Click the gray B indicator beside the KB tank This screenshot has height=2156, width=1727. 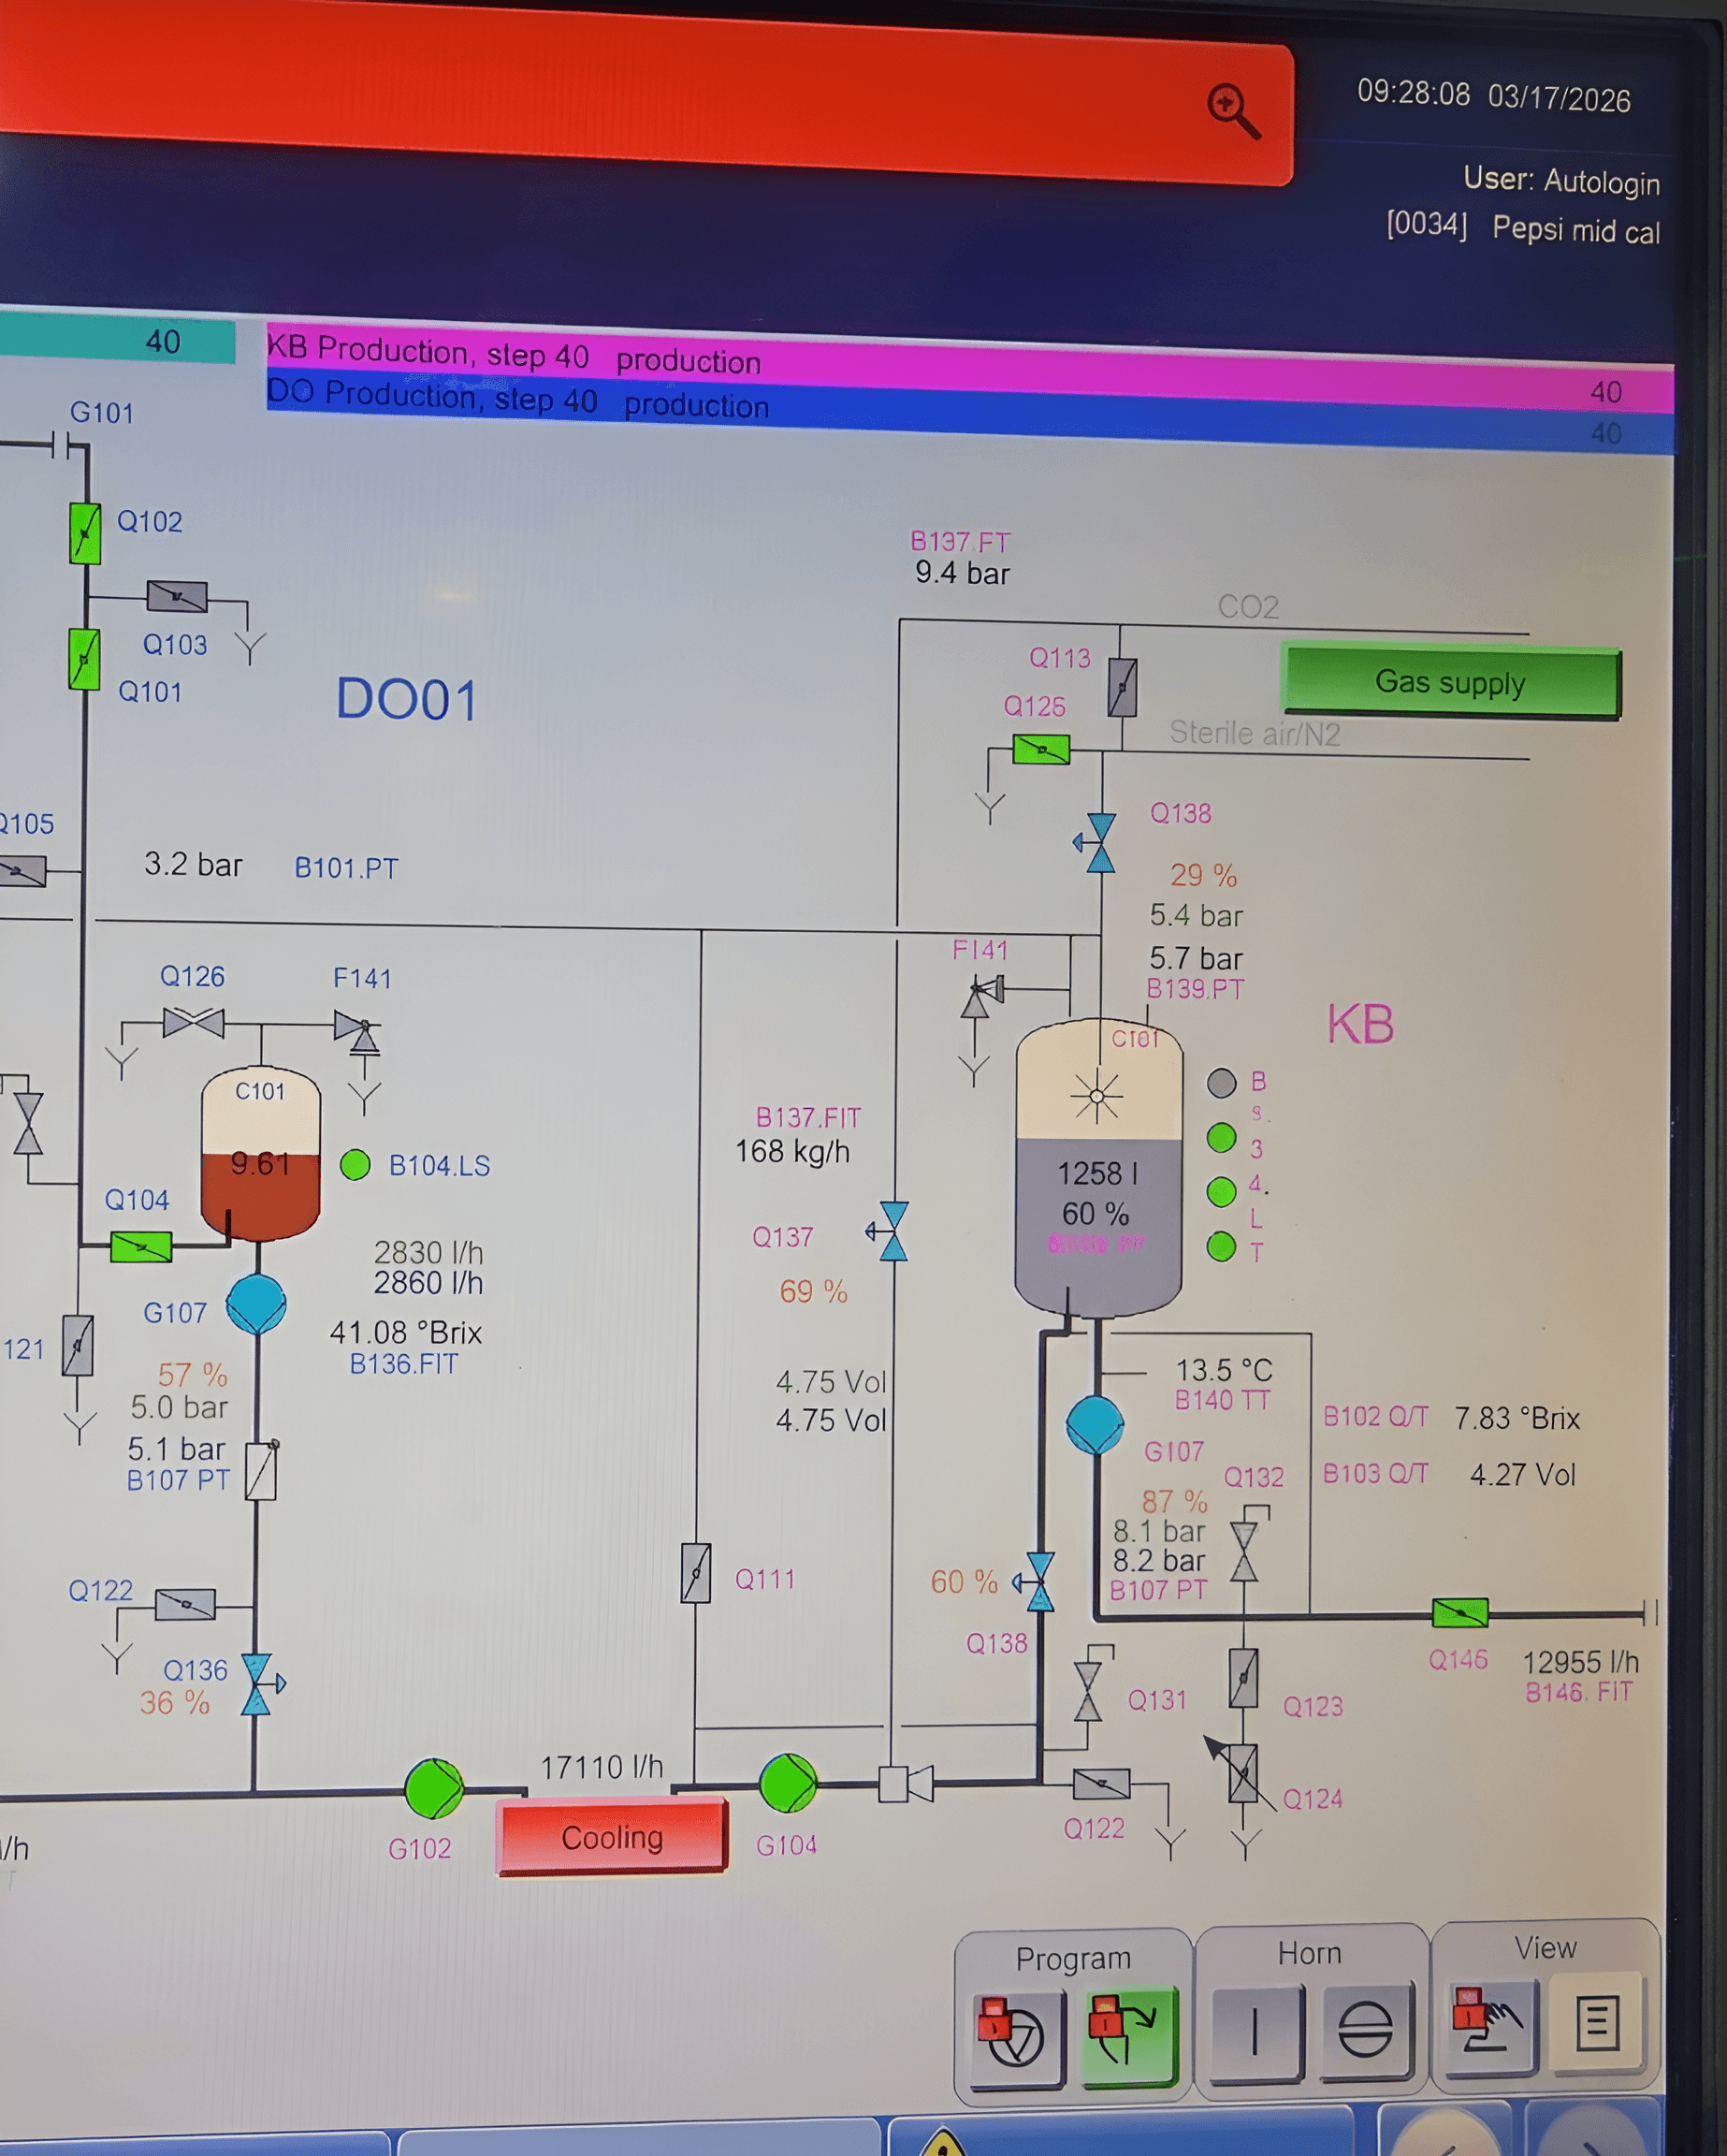tap(1222, 1082)
